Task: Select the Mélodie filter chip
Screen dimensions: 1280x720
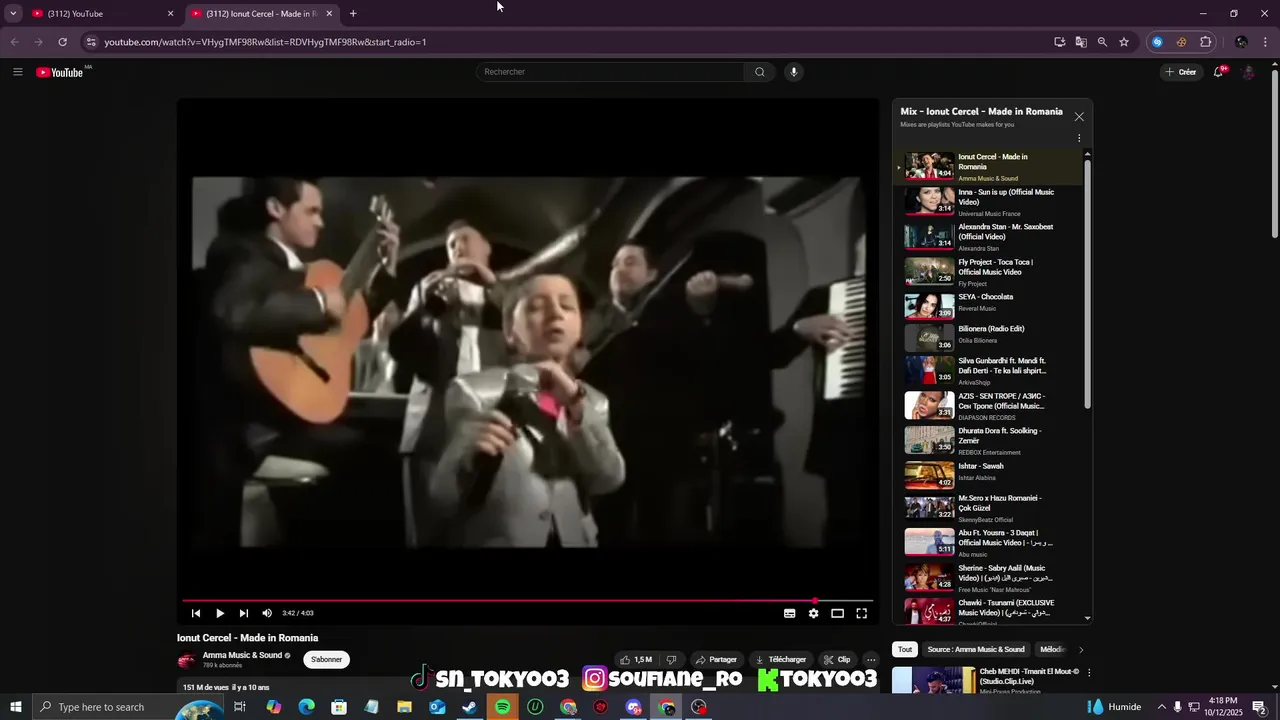Action: coord(1052,649)
